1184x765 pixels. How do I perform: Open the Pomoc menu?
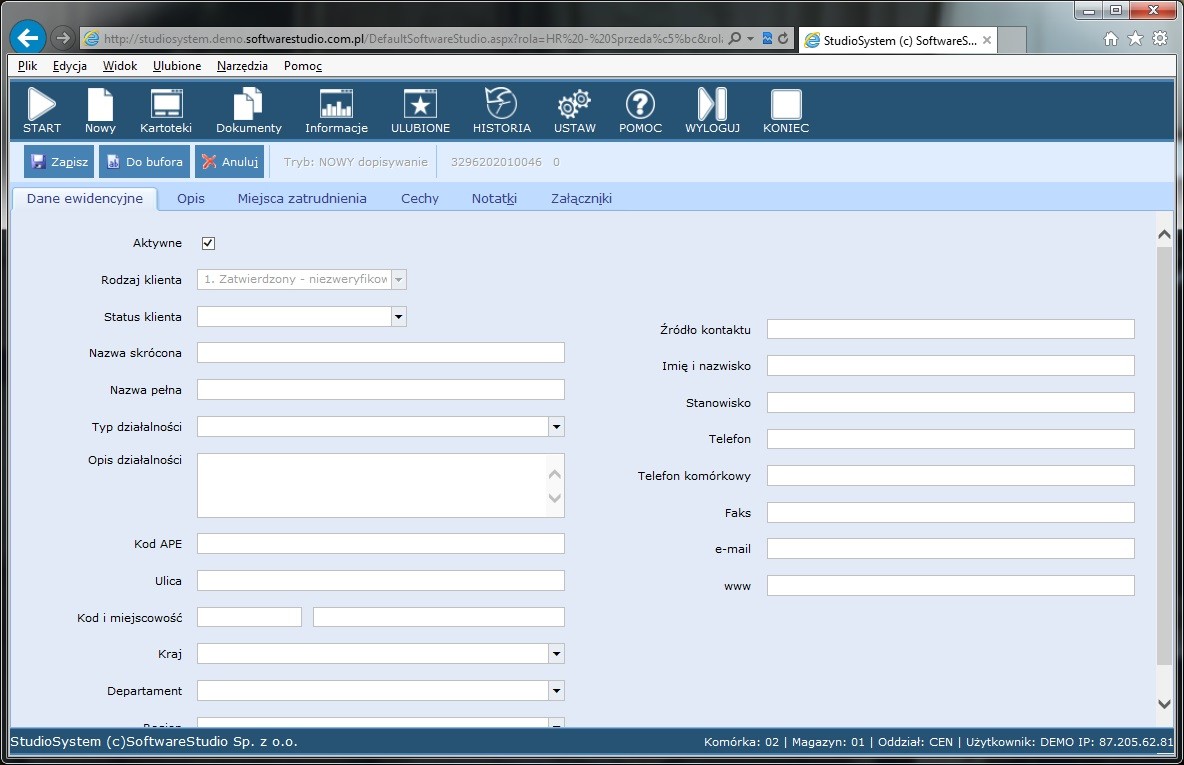pyautogui.click(x=303, y=66)
